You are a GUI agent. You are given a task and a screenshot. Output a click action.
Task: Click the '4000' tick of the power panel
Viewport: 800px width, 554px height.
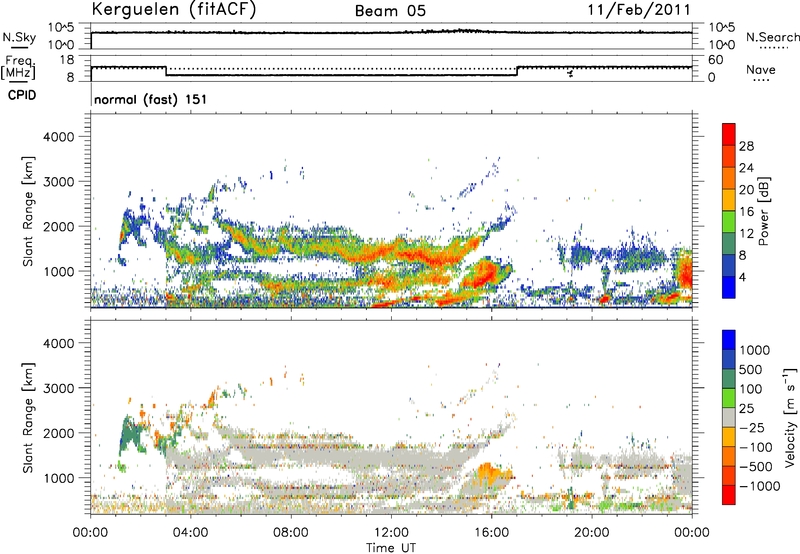pos(59,137)
